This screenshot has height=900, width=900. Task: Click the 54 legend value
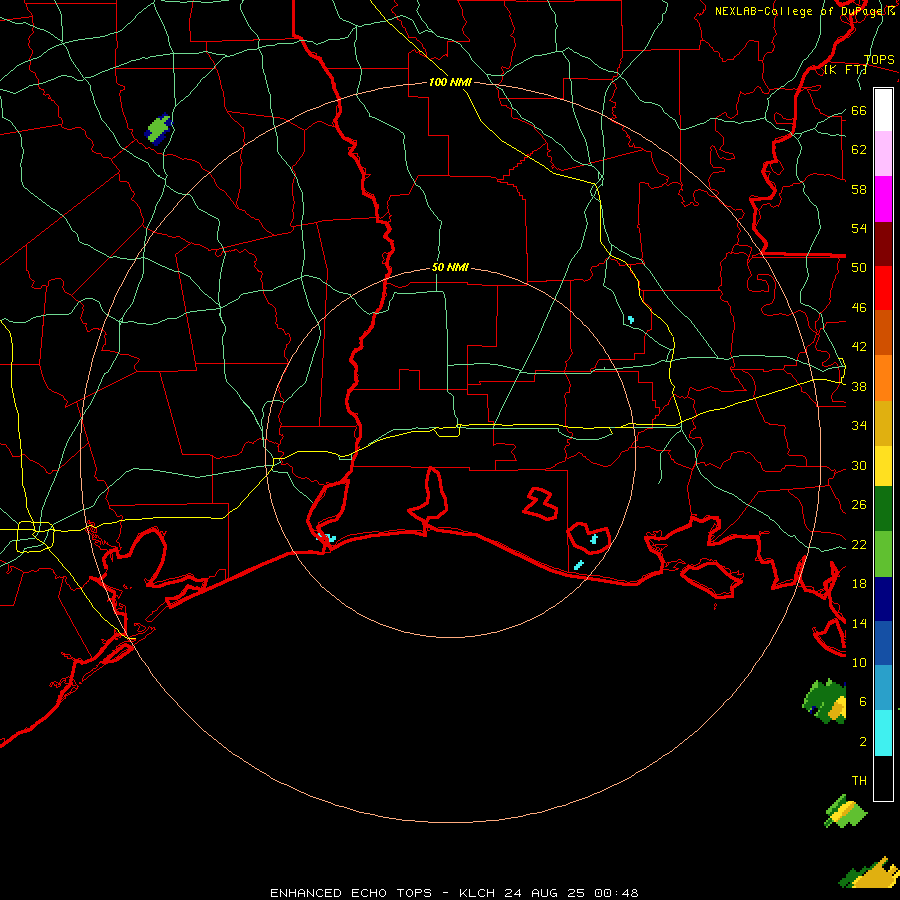pyautogui.click(x=859, y=228)
